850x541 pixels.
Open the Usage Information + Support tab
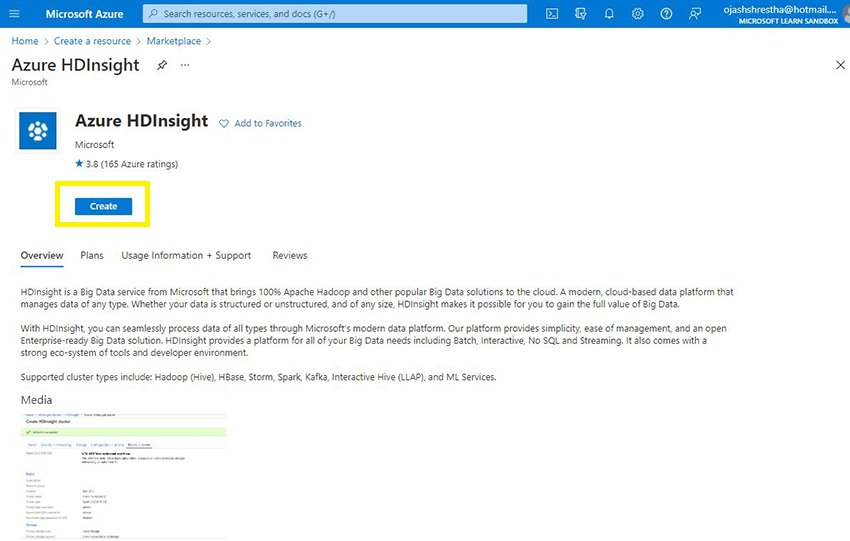186,255
